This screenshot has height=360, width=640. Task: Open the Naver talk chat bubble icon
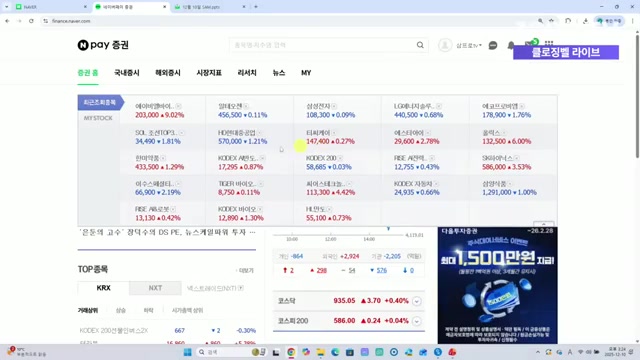click(x=493, y=45)
